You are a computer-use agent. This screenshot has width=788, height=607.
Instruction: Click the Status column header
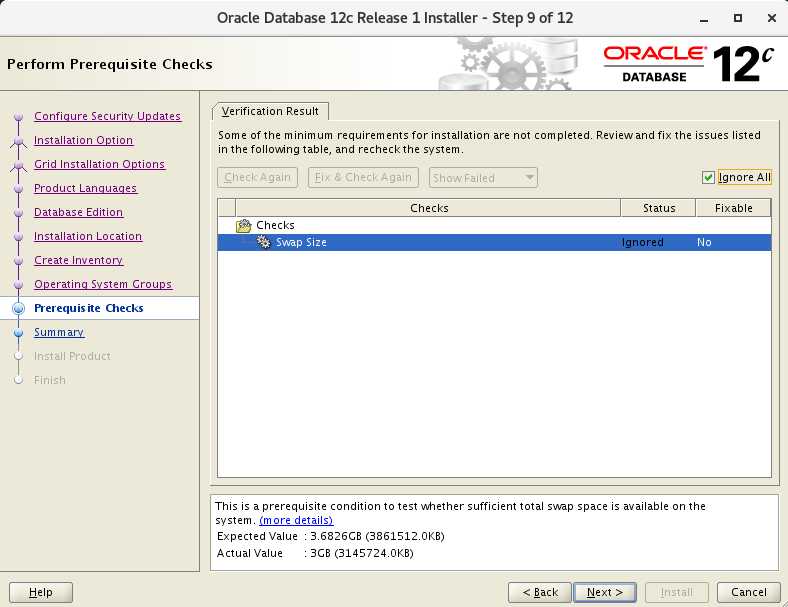tap(658, 208)
